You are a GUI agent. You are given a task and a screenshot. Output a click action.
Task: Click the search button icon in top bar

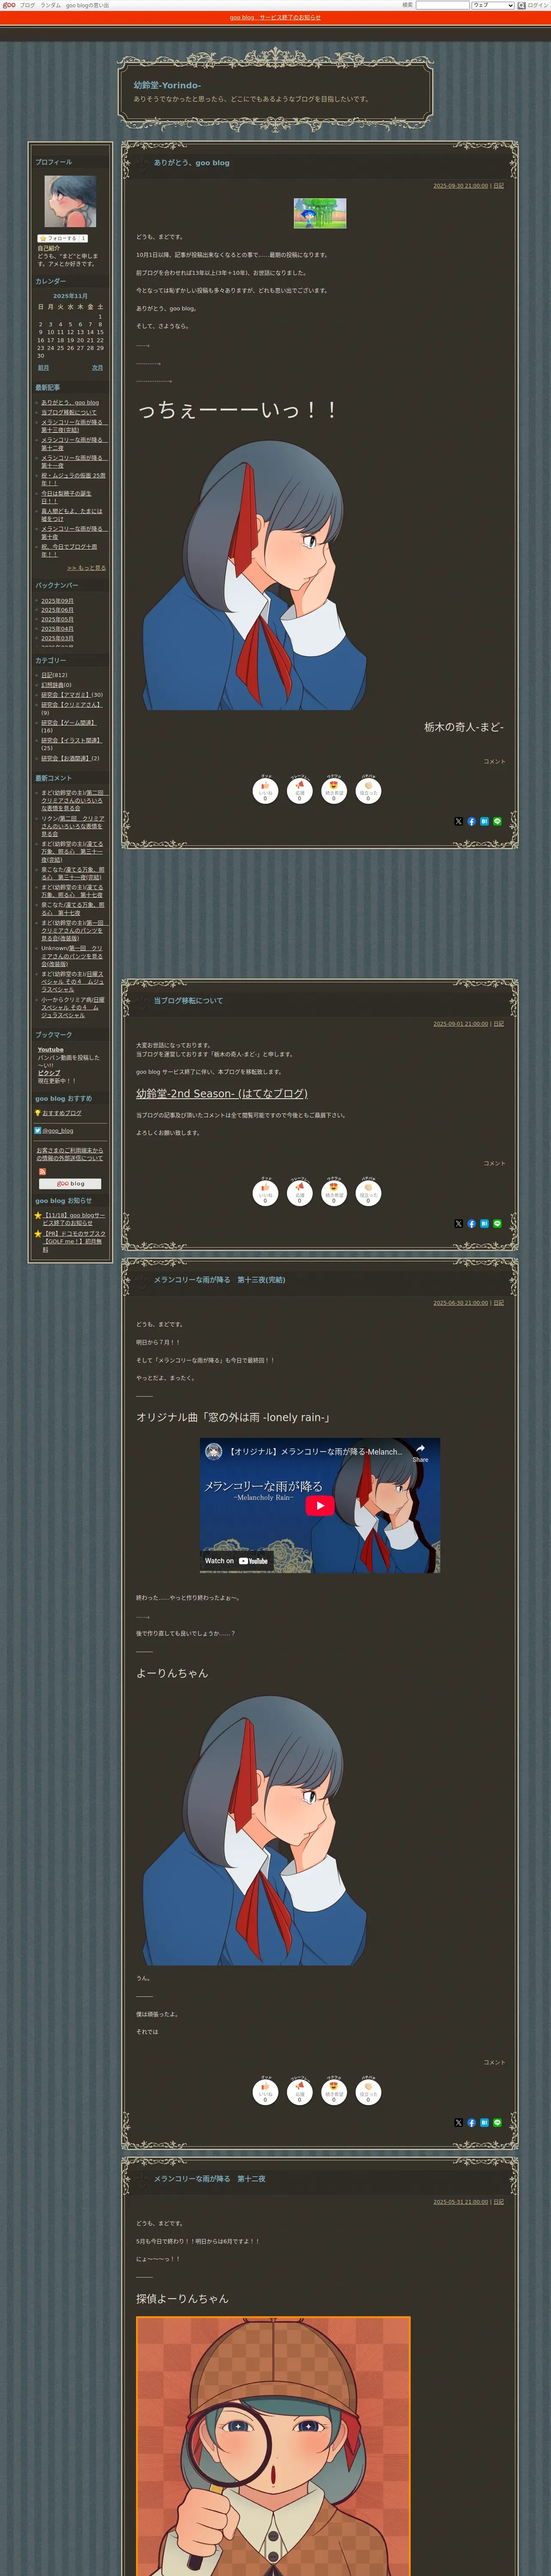pos(521,5)
